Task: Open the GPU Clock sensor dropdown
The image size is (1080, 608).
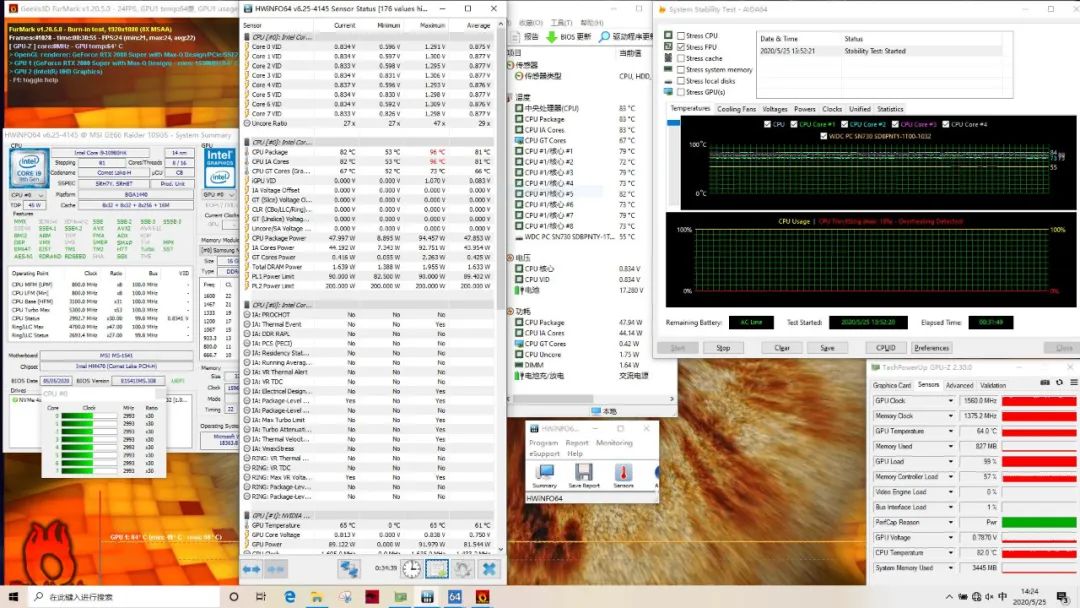Action: (x=951, y=401)
